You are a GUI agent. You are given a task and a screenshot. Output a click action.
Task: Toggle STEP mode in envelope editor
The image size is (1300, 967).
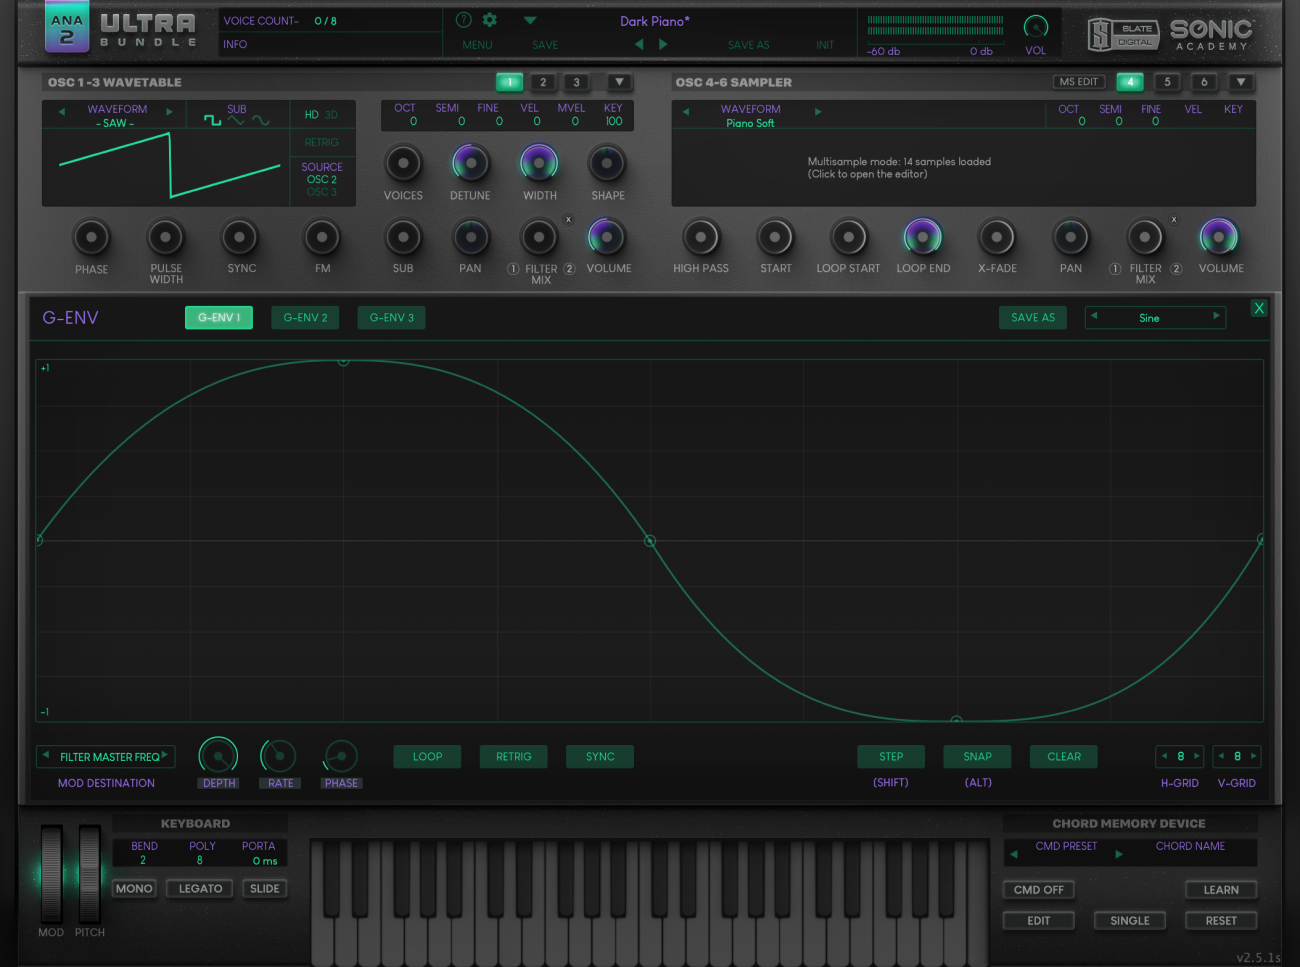click(891, 757)
